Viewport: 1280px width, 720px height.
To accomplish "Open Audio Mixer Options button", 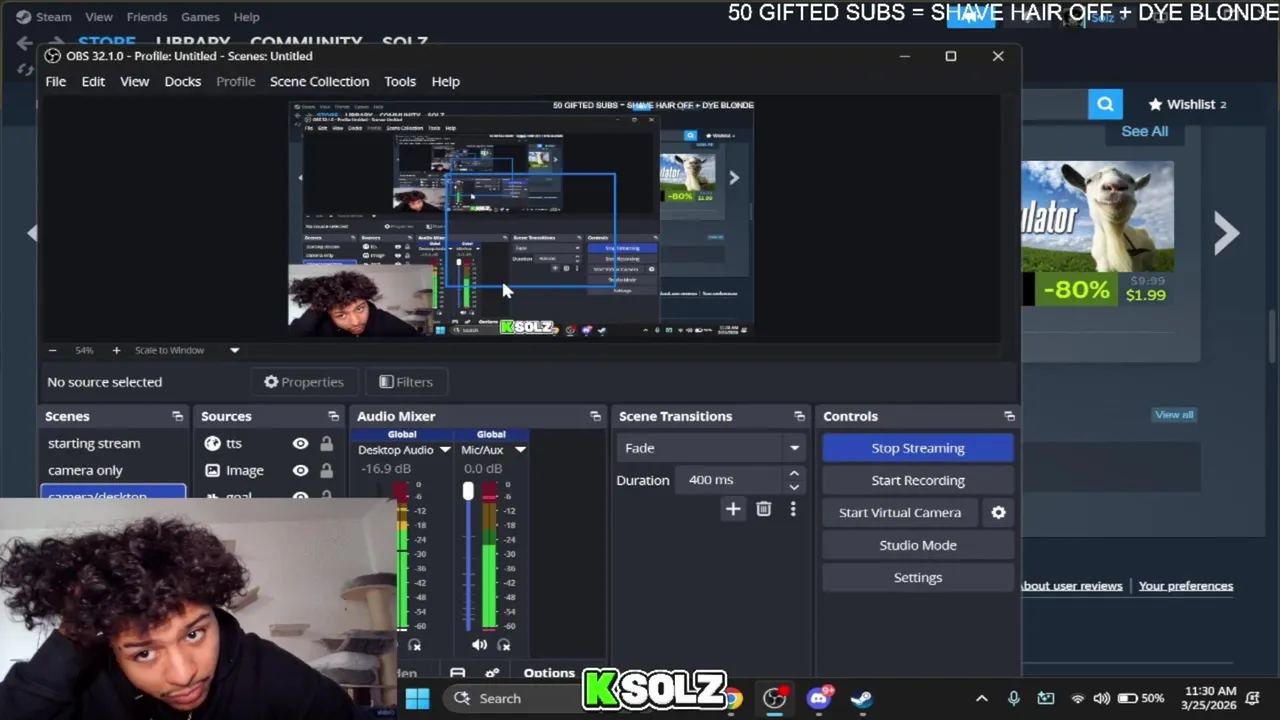I will 549,673.
